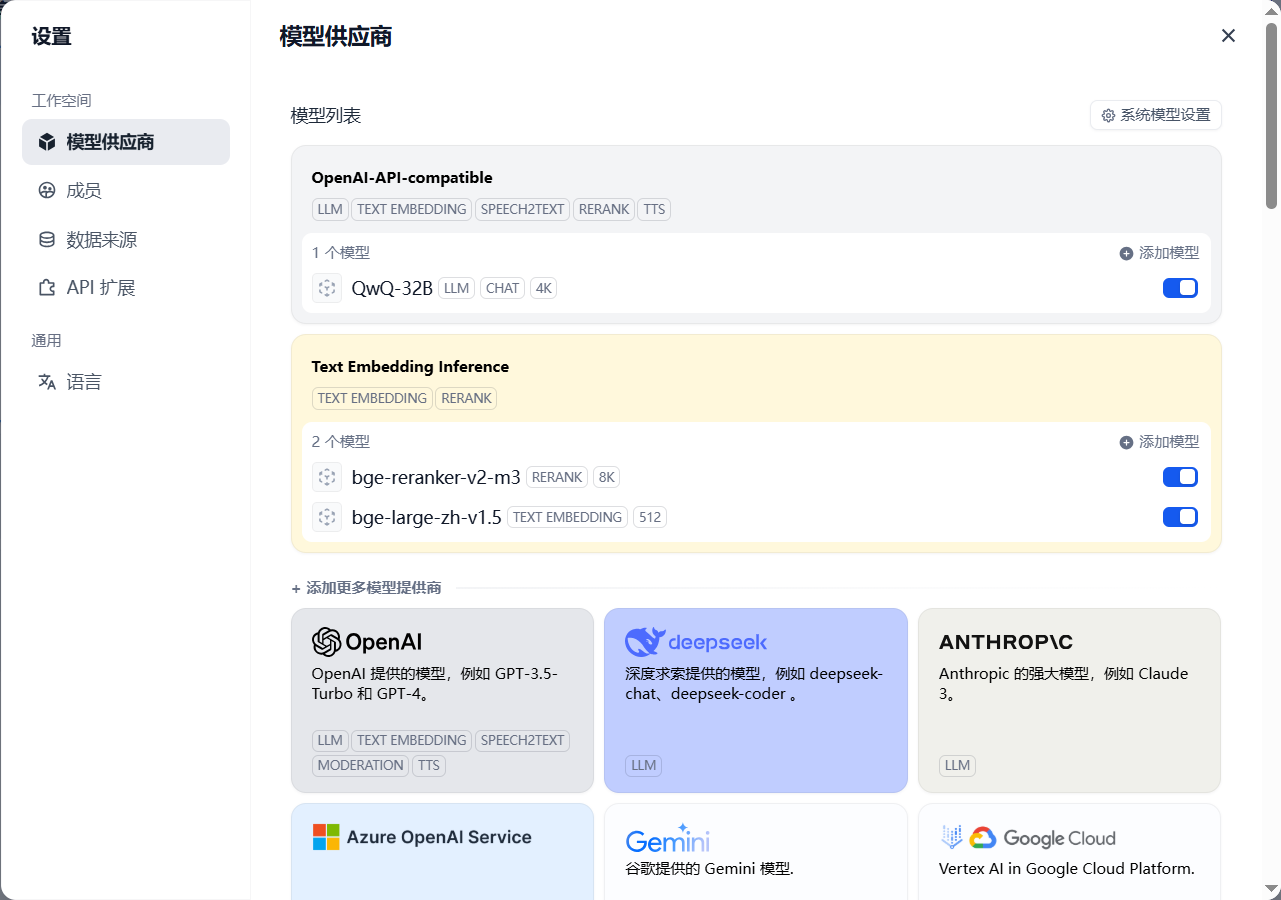Click the gear icon in 系统模型设置

coord(1108,115)
